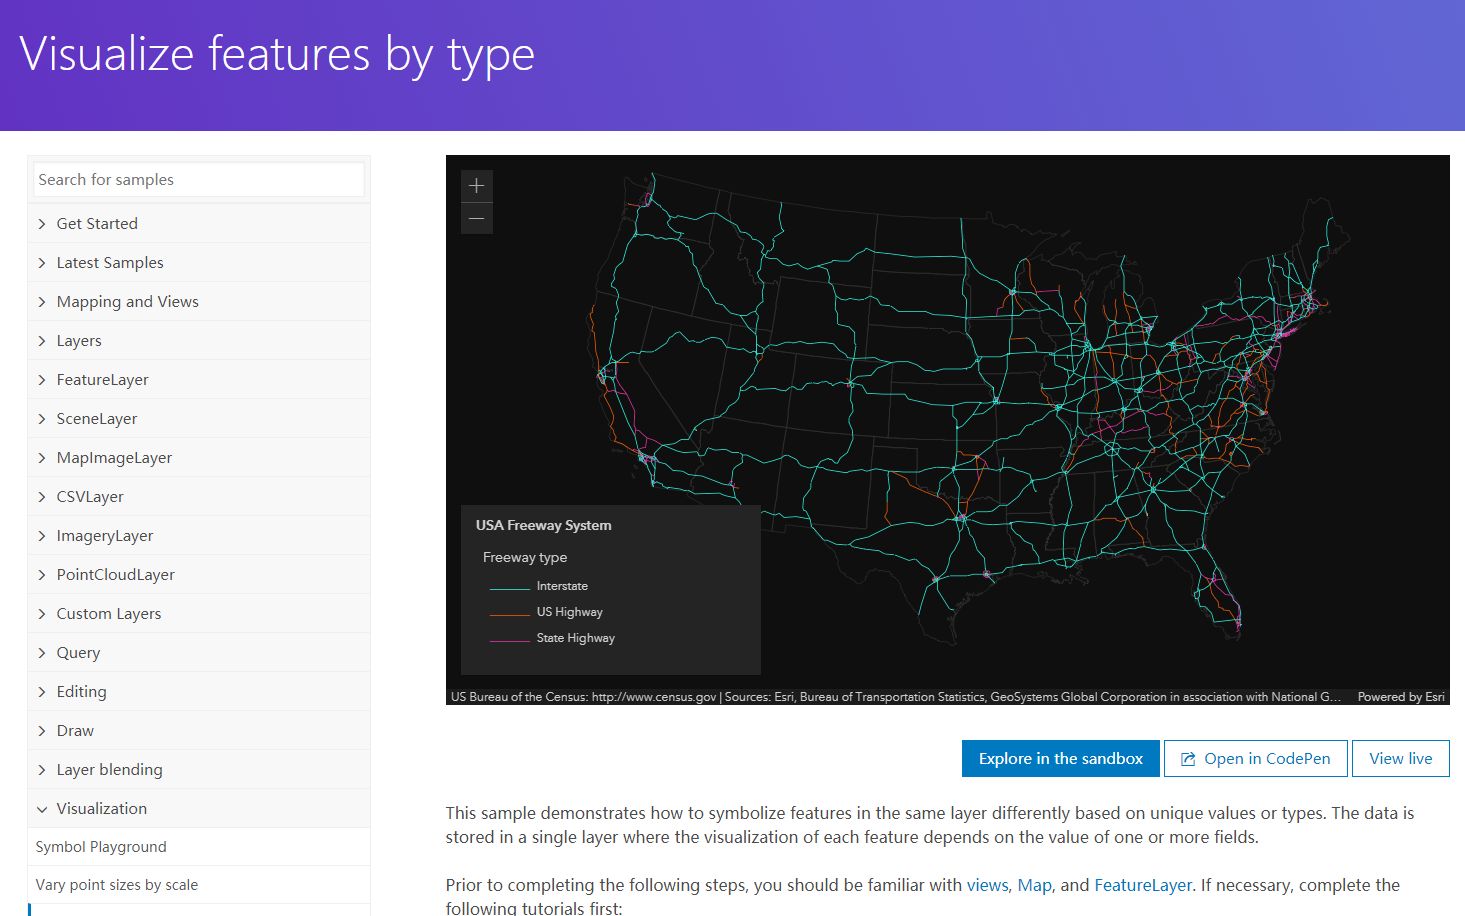Open the FeatureLayer hyperlink
Image resolution: width=1465 pixels, height=916 pixels.
coord(1143,885)
